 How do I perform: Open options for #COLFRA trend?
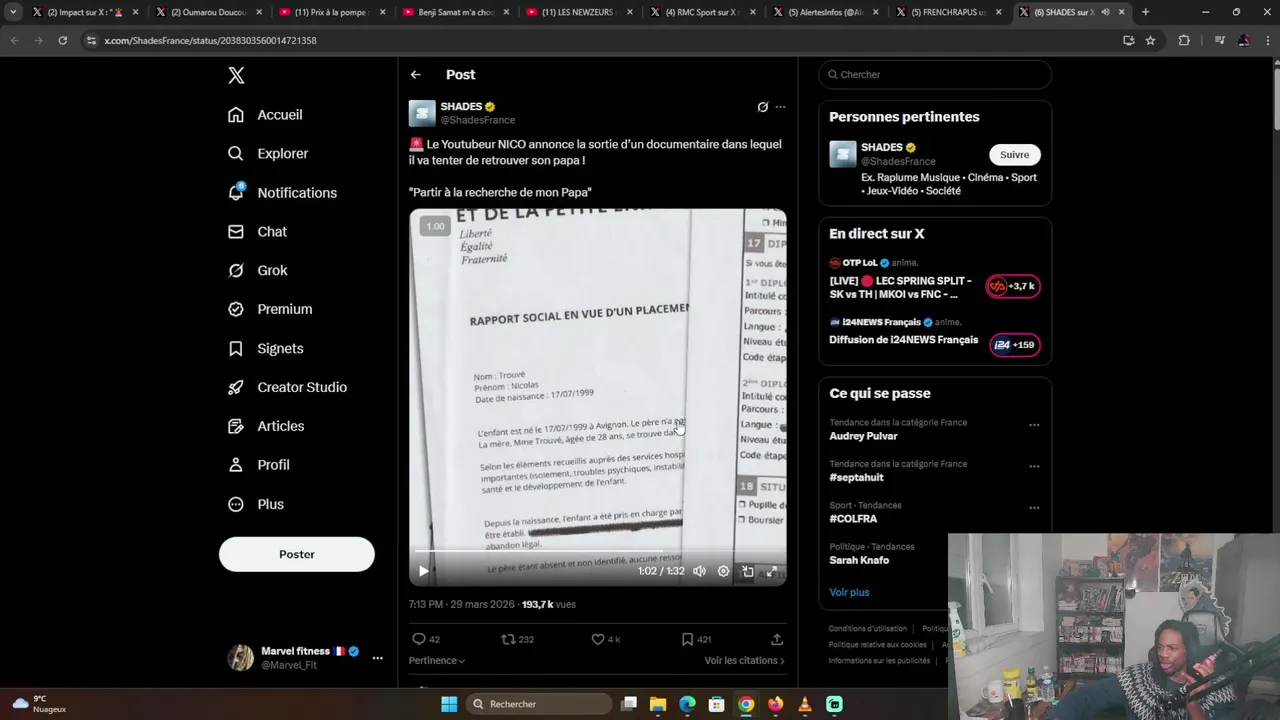point(1034,508)
